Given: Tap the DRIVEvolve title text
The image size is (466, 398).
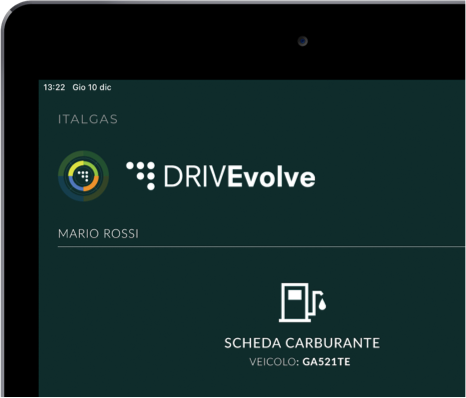Looking at the screenshot, I should click(239, 176).
